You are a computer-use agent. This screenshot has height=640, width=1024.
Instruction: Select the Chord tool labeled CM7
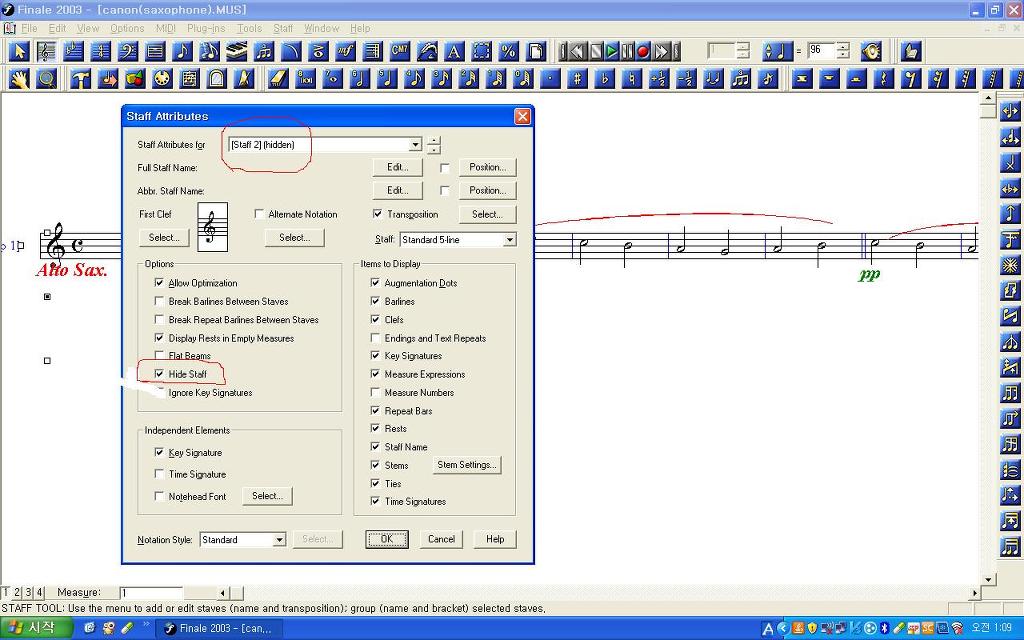400,51
